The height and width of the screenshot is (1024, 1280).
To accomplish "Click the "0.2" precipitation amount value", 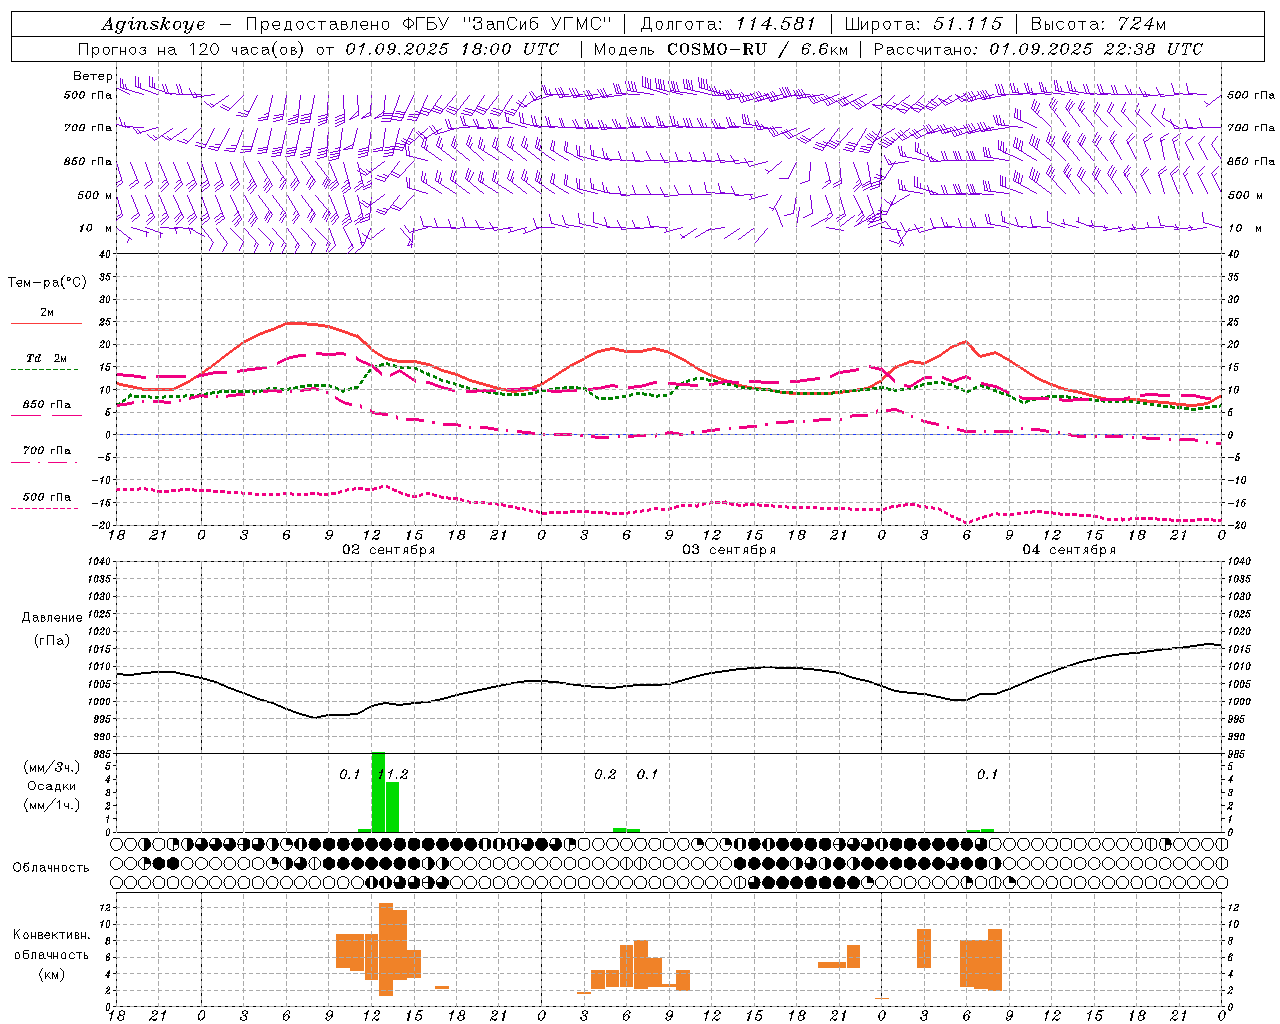I will tap(605, 775).
